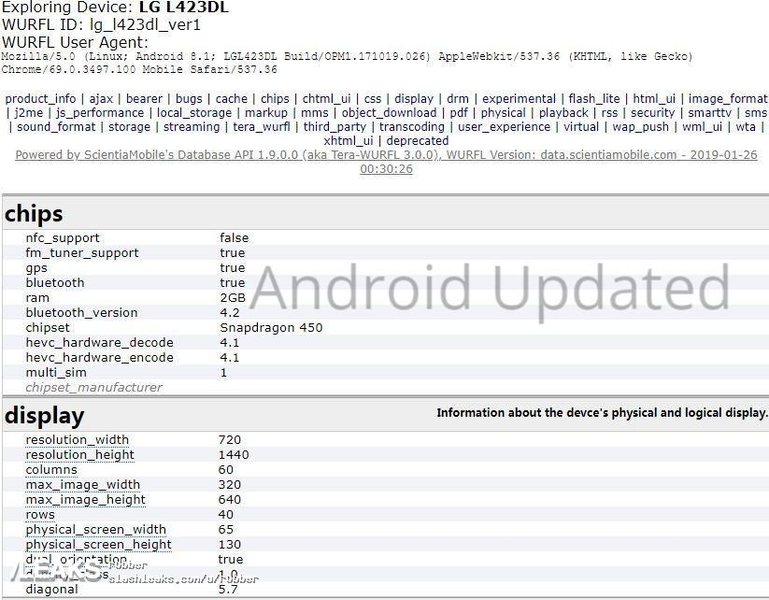Select the '5.7' diagonal value
The width and height of the screenshot is (769, 600).
[x=229, y=589]
